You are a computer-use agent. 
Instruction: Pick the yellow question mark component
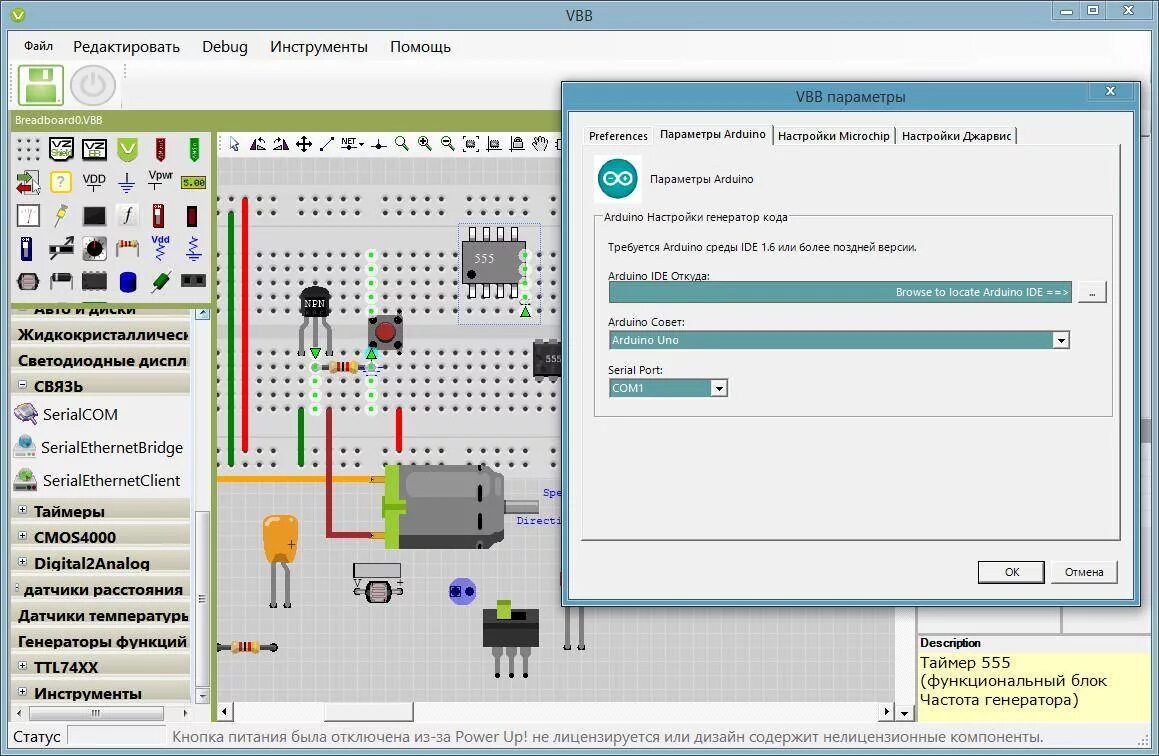(61, 182)
